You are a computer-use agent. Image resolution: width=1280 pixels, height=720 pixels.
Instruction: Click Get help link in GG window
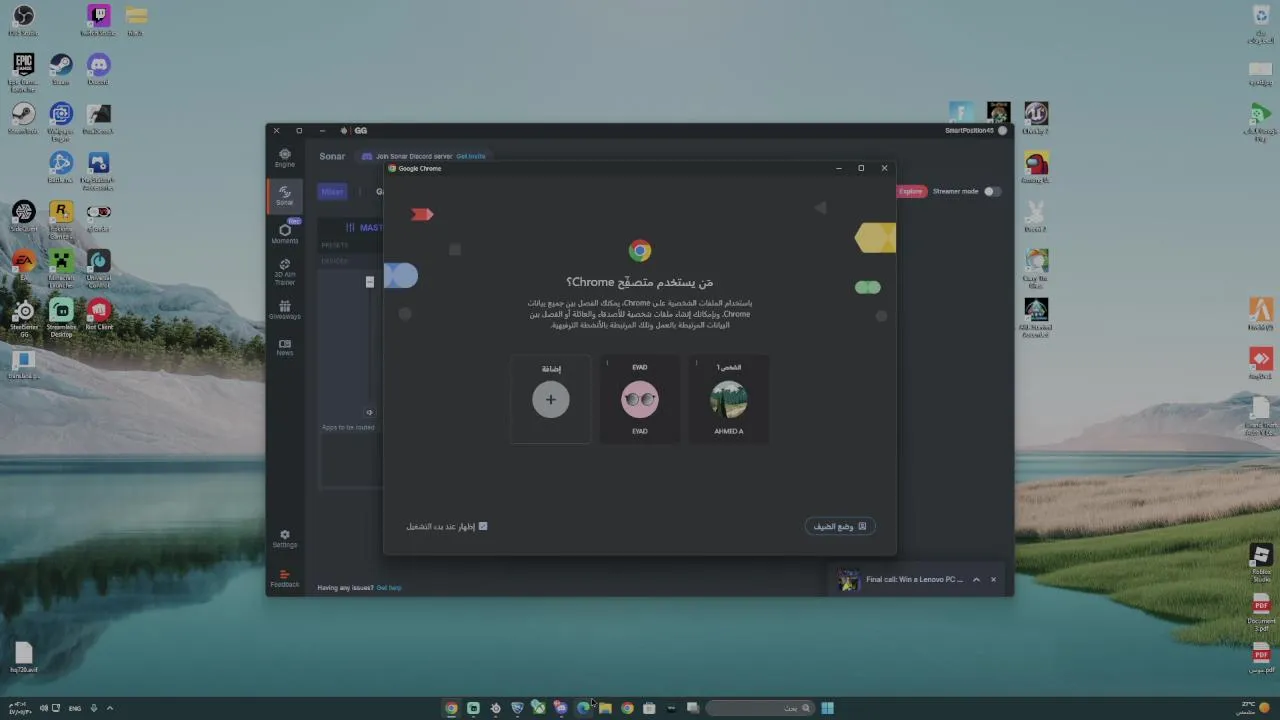[389, 588]
